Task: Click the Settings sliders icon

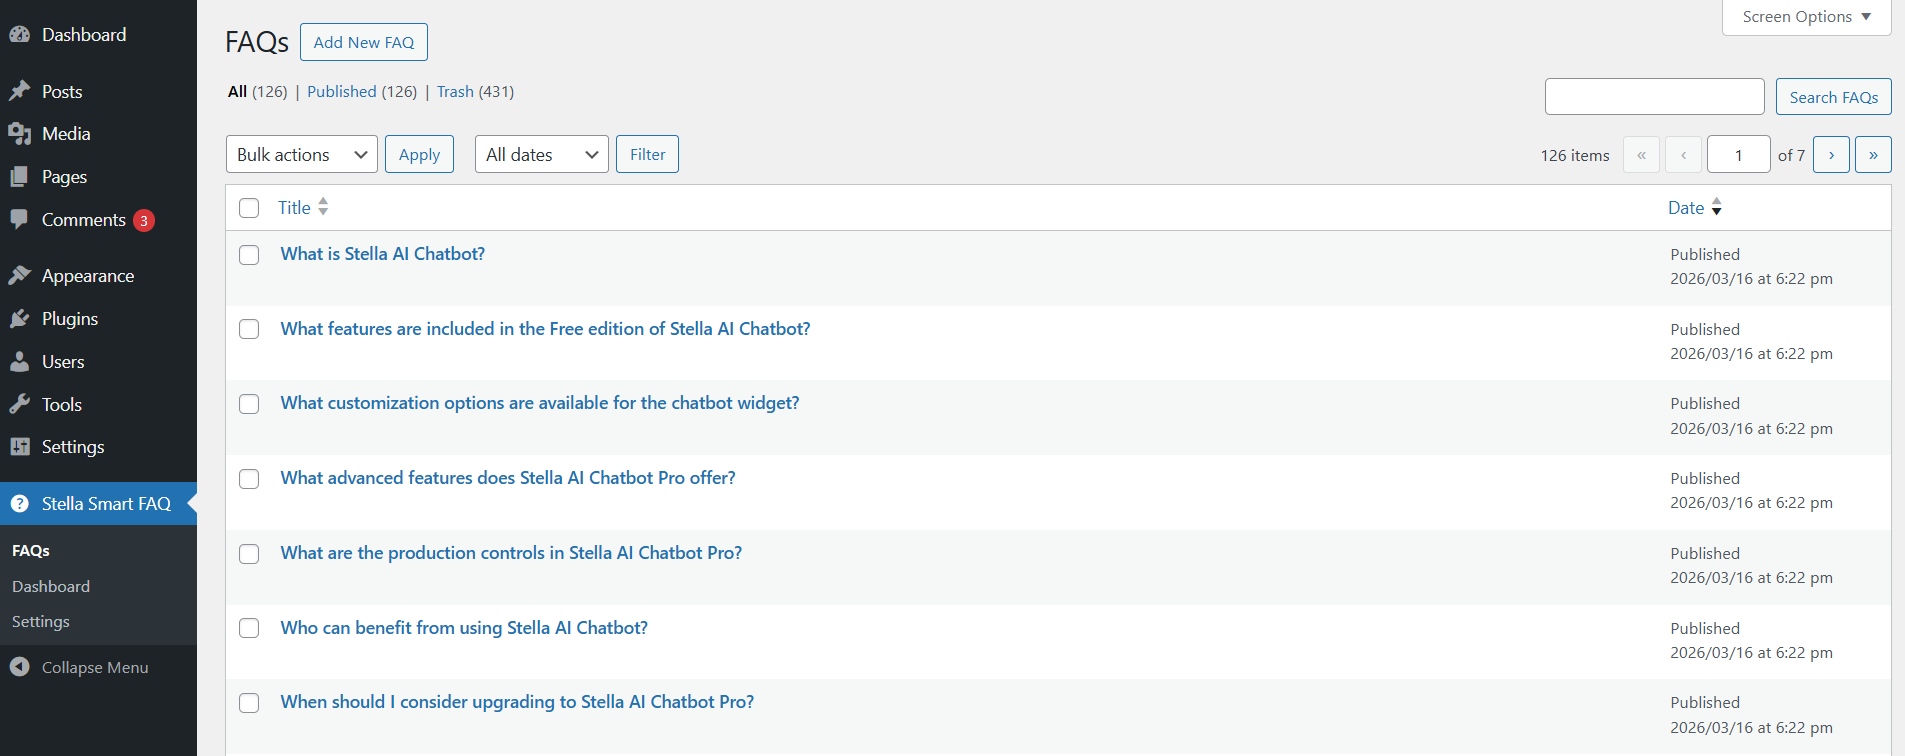Action: (20, 447)
